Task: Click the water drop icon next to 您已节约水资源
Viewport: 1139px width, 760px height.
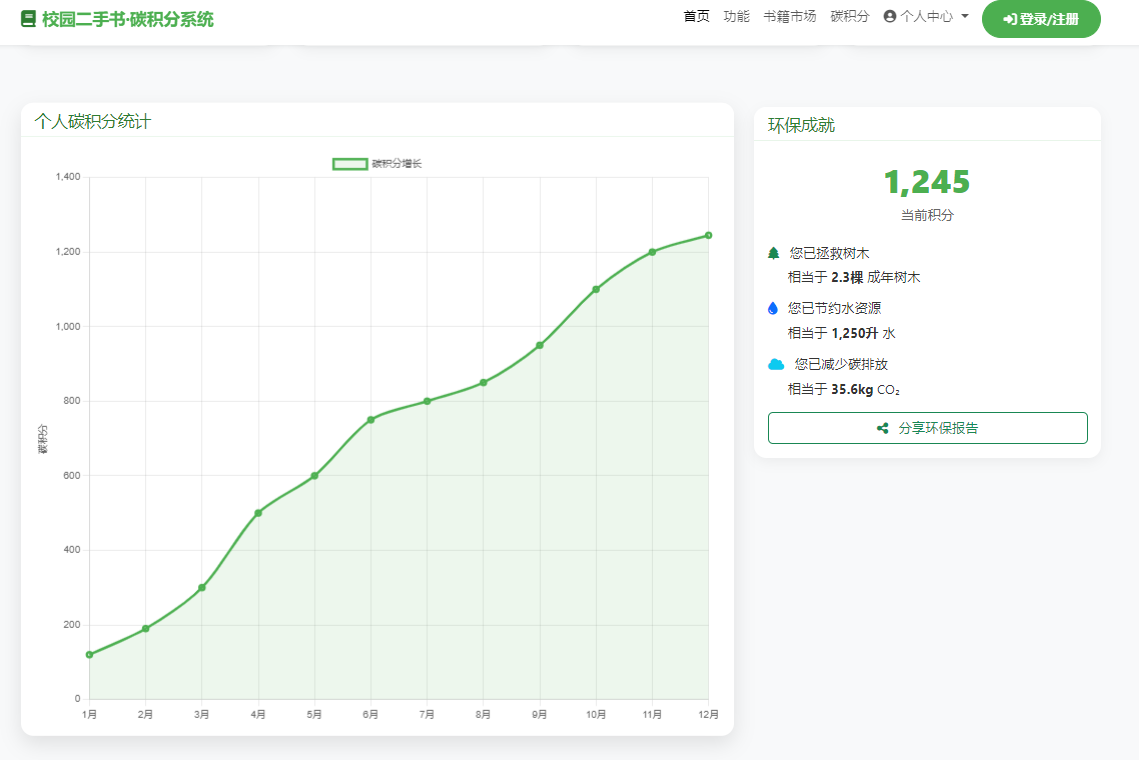Action: click(773, 308)
